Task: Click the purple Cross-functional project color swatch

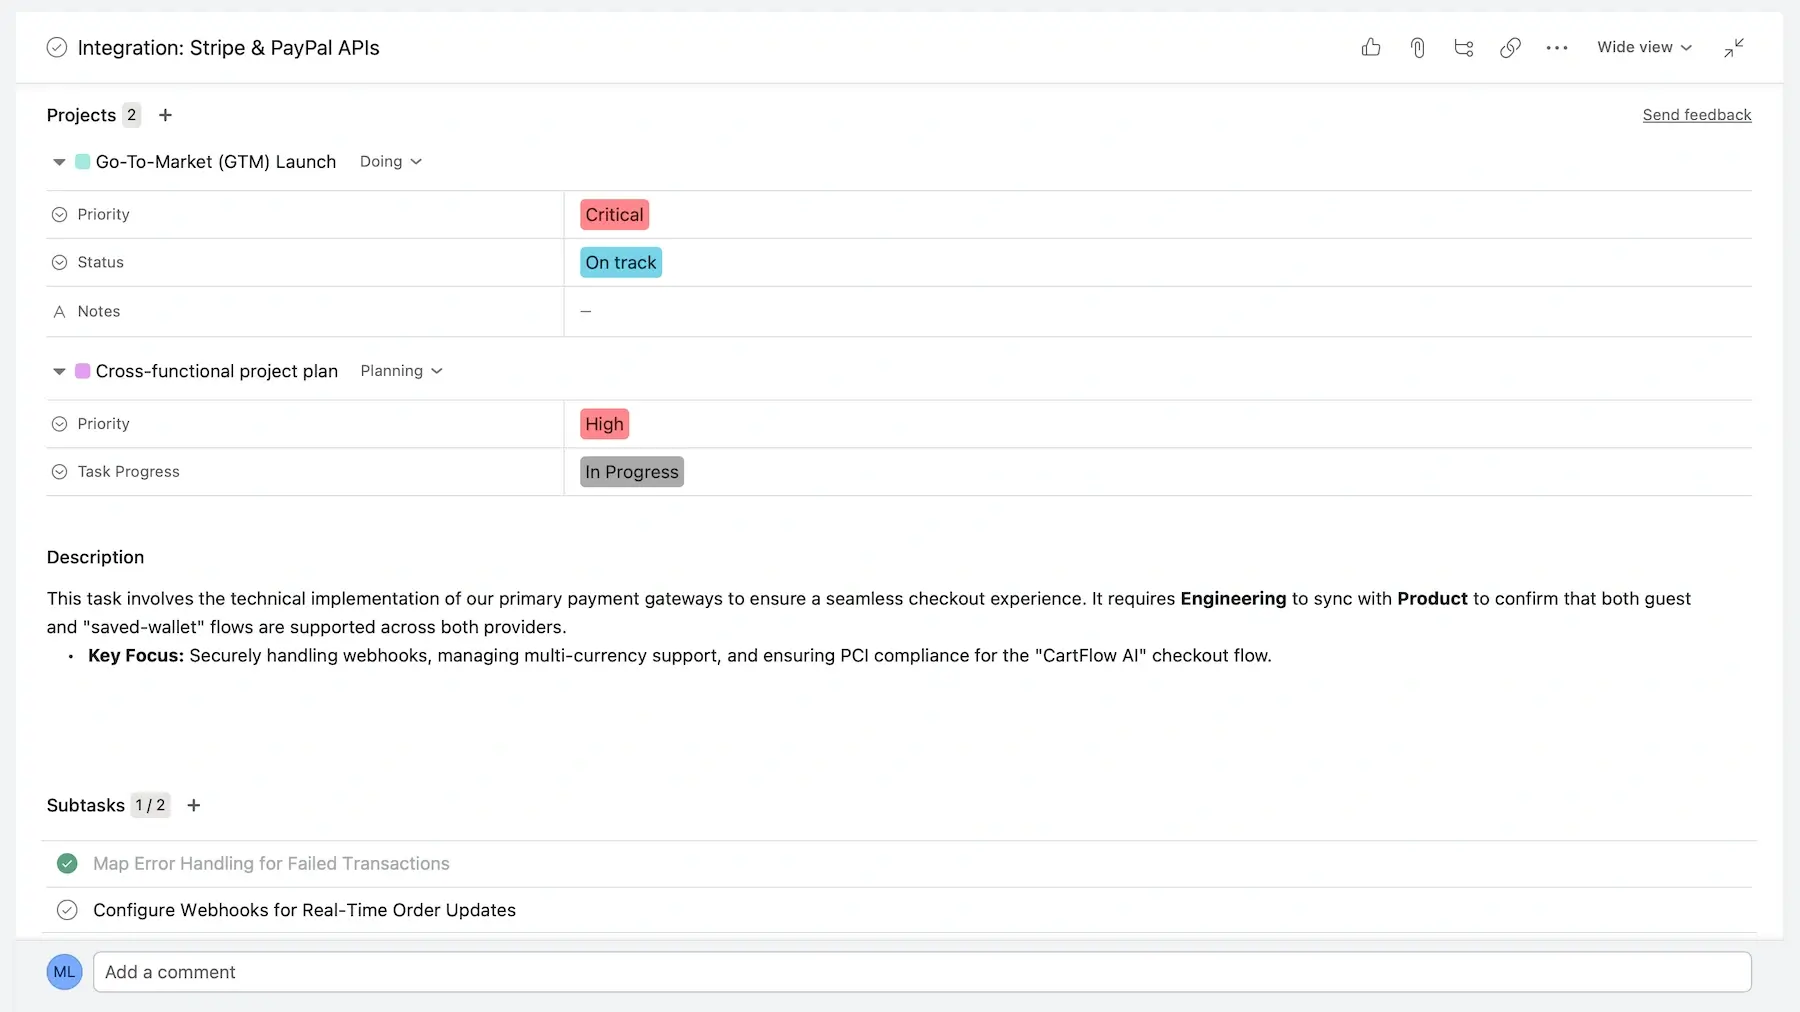Action: (82, 370)
